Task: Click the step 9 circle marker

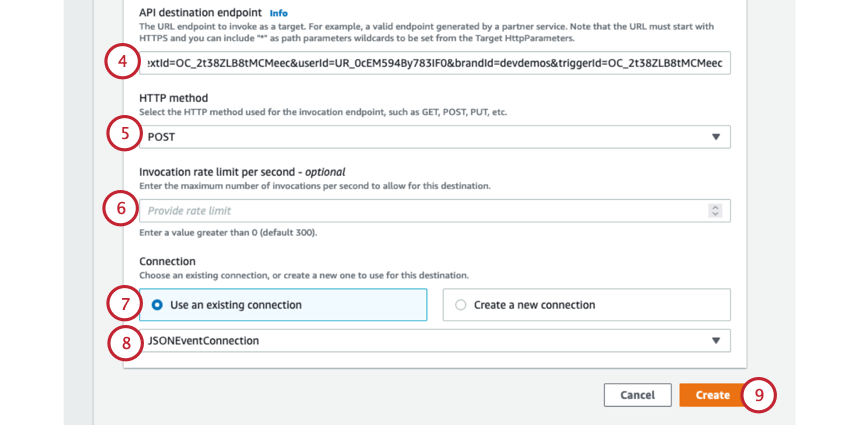Action: [x=759, y=395]
